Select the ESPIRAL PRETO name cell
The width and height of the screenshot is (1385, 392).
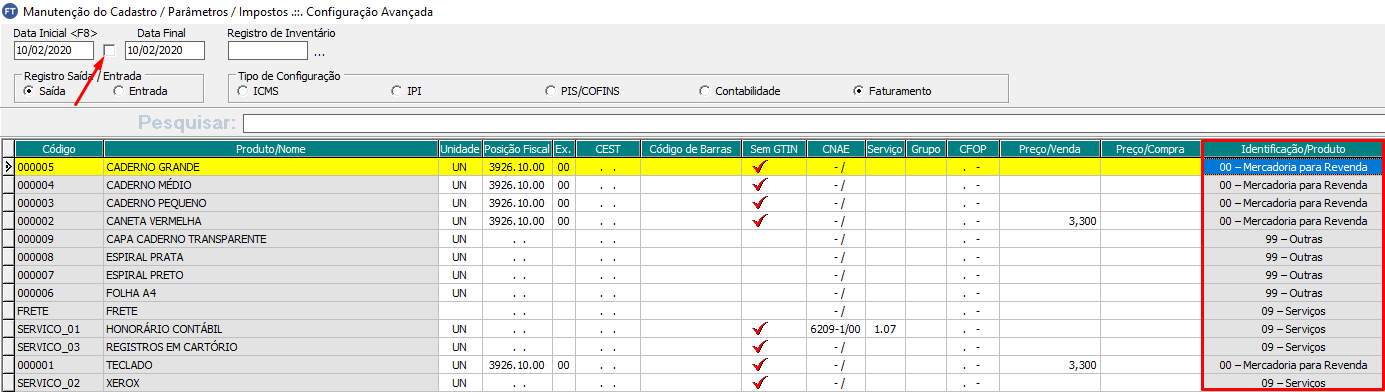point(271,275)
